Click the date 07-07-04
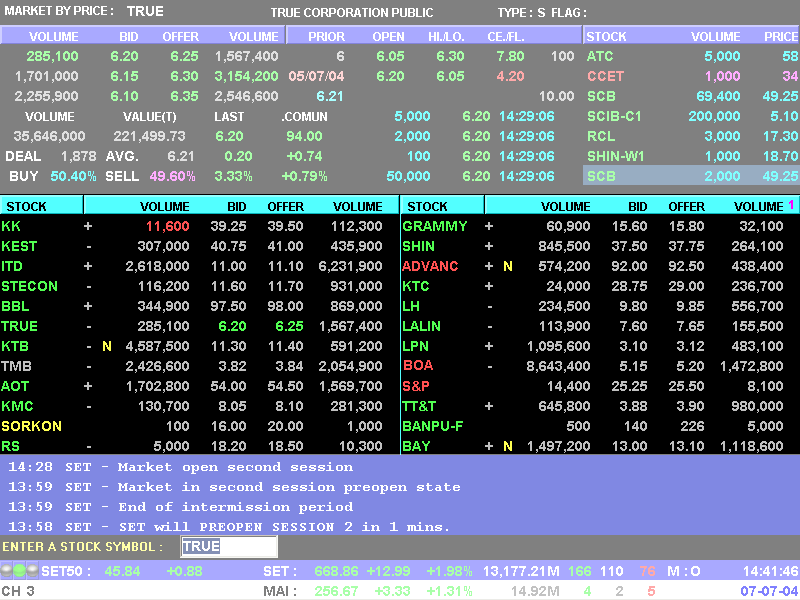This screenshot has height=600, width=800. 769,591
